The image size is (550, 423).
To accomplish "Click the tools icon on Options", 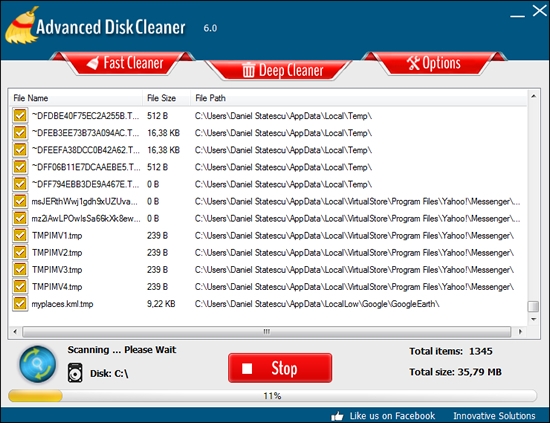I will [x=413, y=63].
